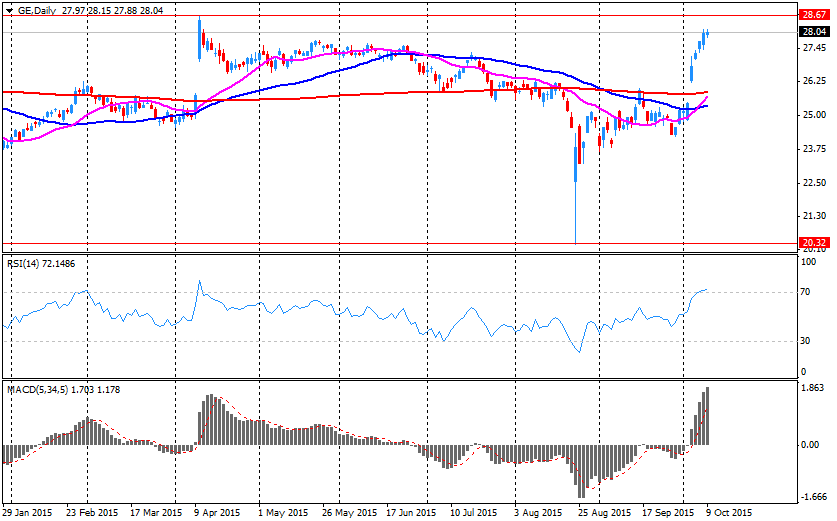Click the MACD zero level 0.00 label
The height and width of the screenshot is (521, 837).
click(810, 445)
